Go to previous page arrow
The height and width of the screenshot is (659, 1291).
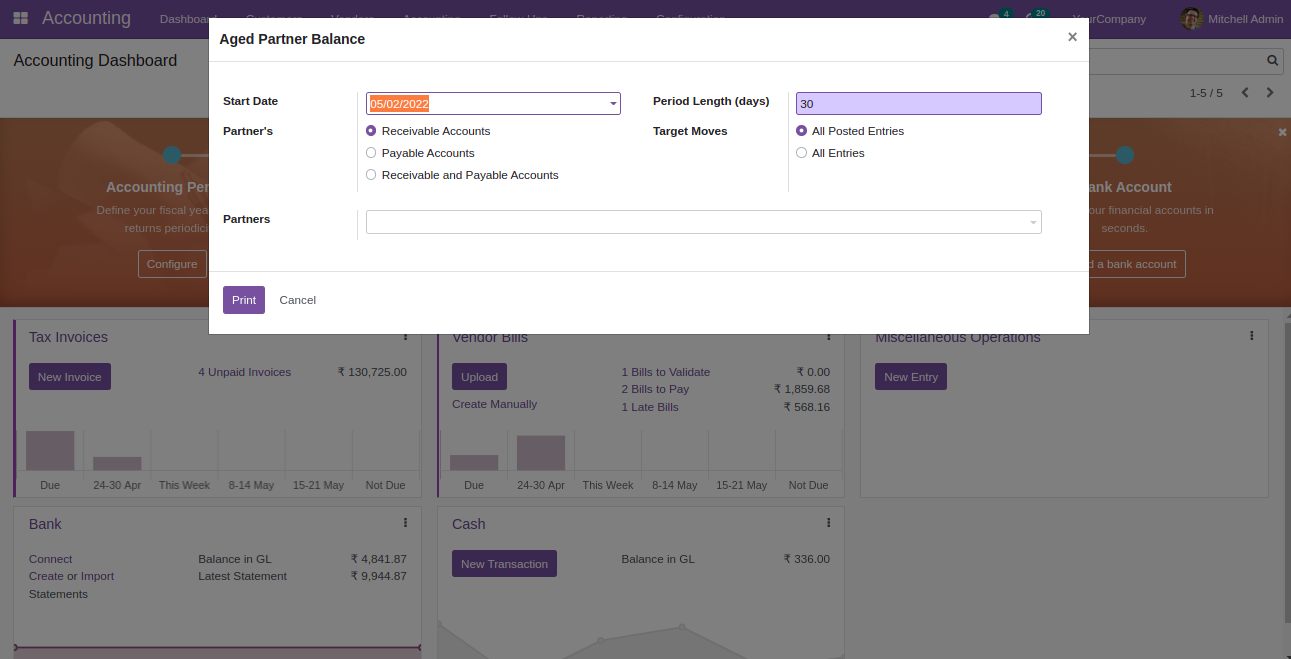tap(1245, 93)
